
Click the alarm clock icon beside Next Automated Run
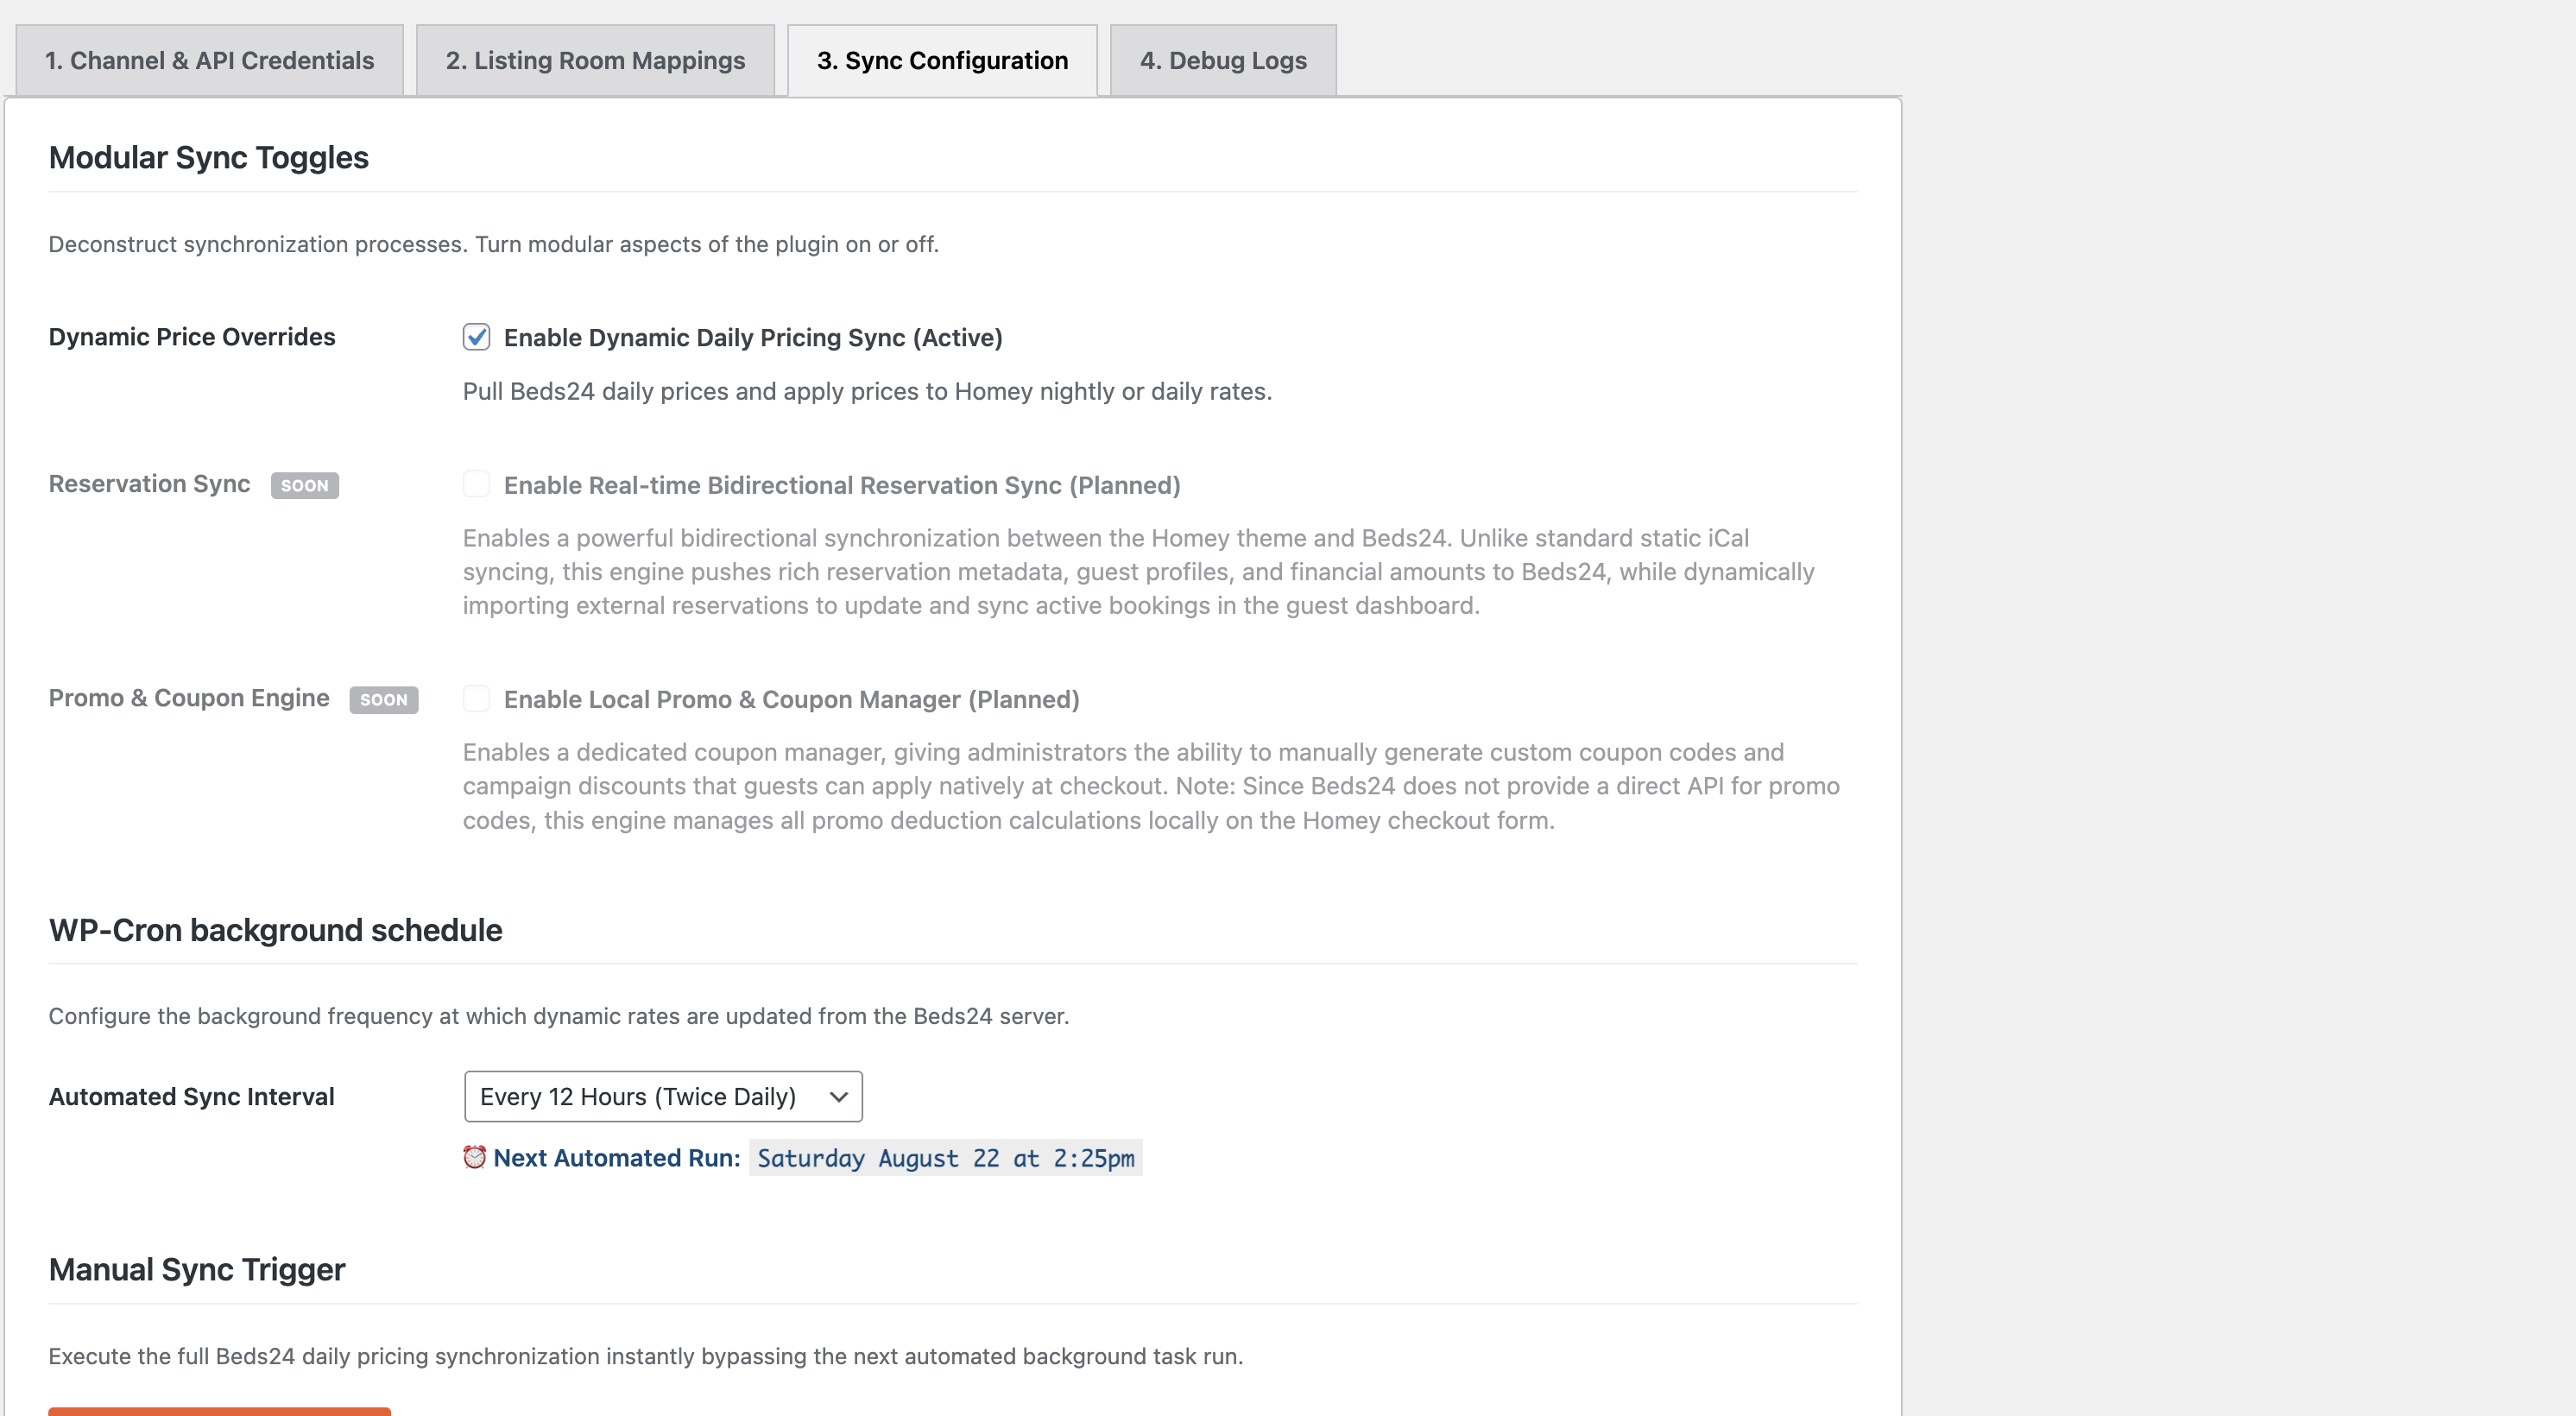pos(474,1157)
